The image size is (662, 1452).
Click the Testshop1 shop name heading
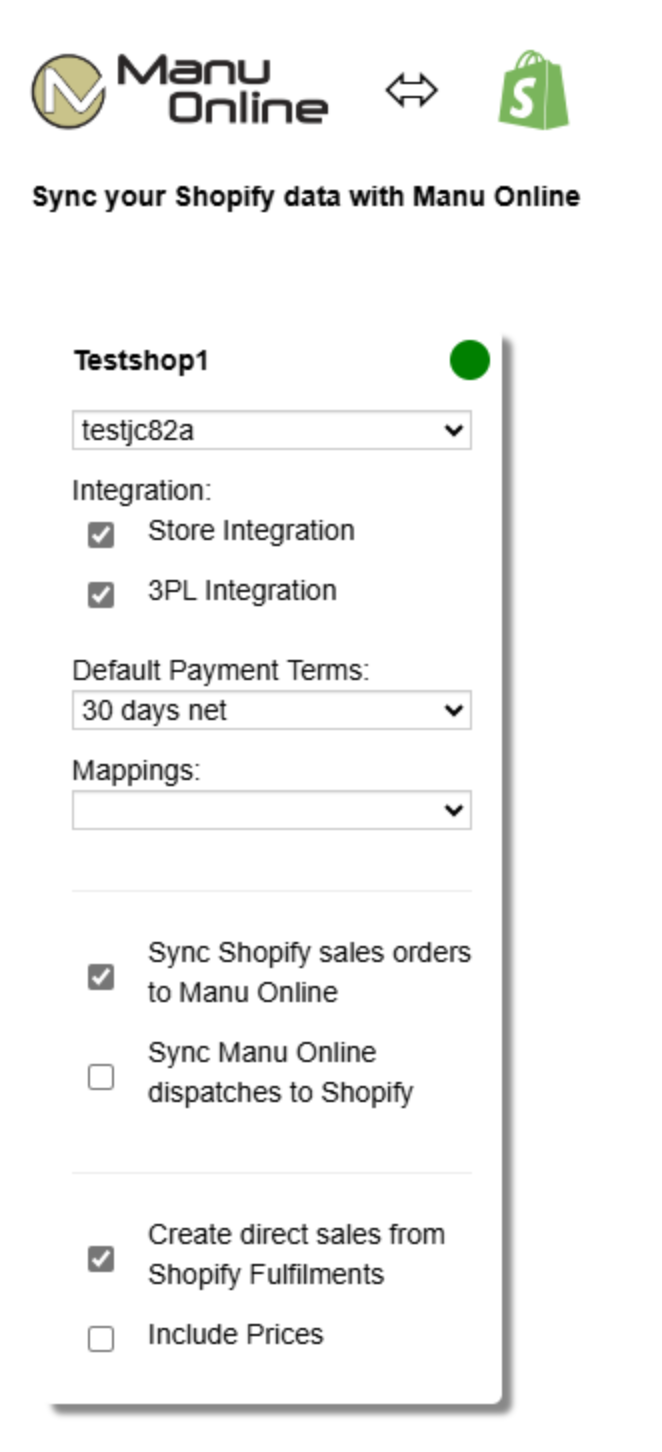tap(141, 361)
